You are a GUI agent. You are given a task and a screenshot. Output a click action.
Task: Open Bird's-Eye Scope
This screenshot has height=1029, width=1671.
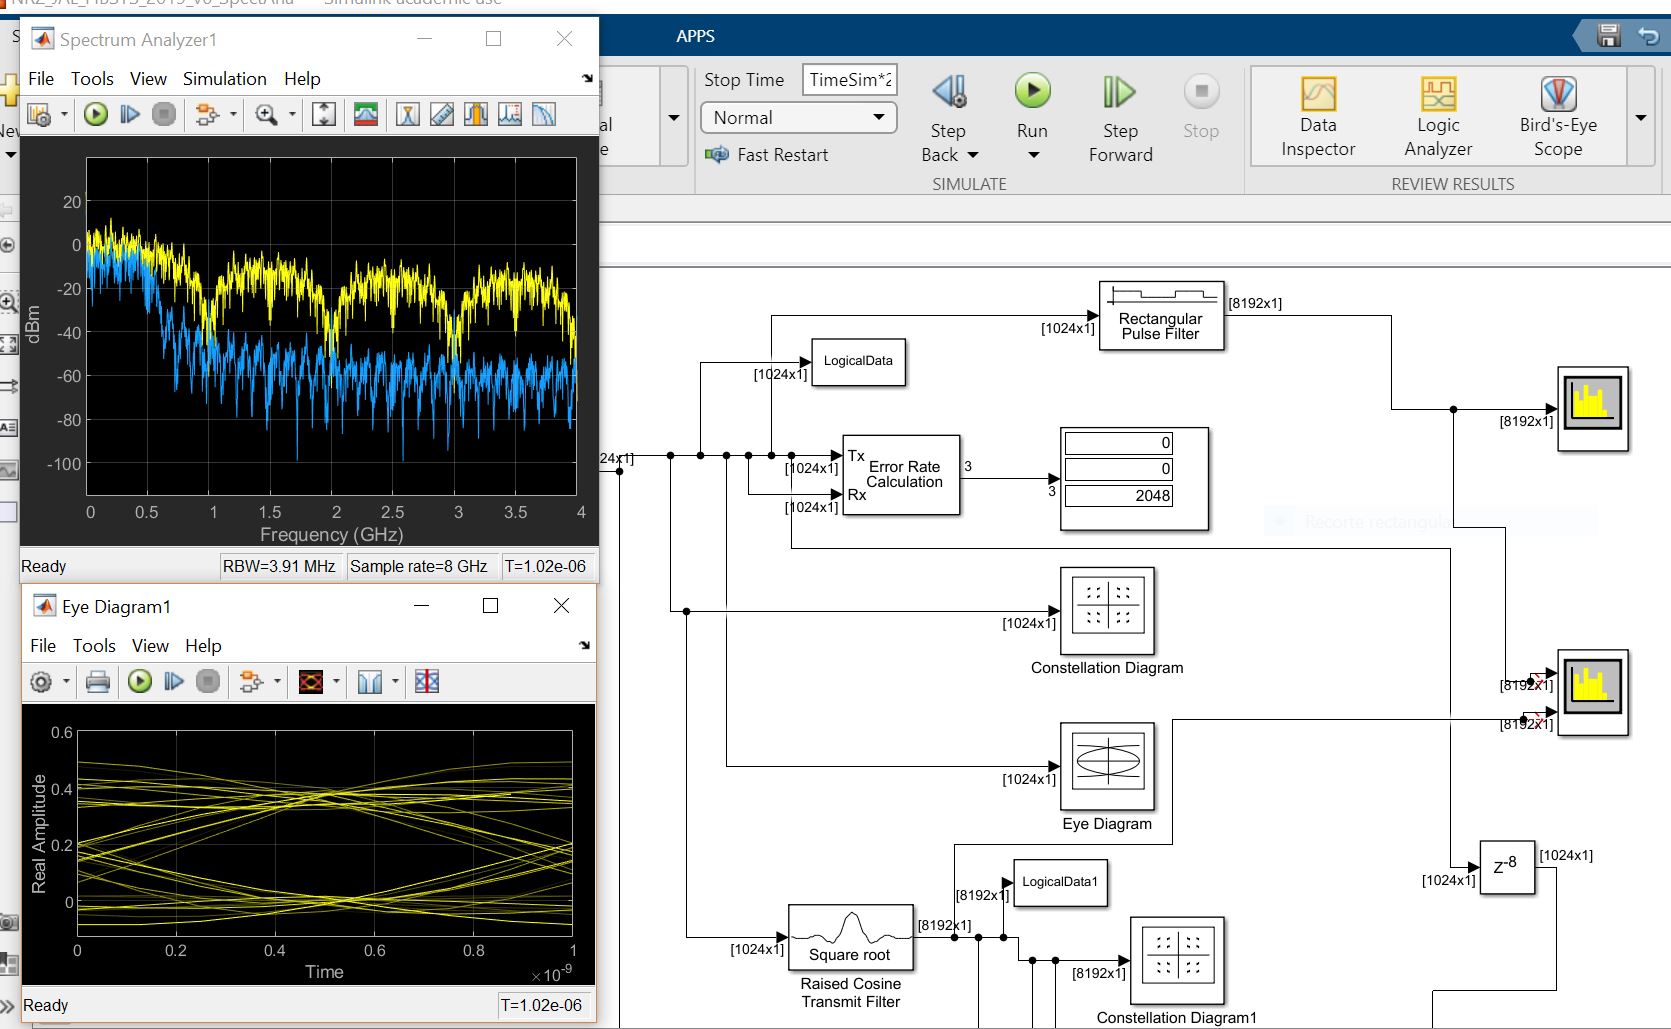pos(1558,117)
